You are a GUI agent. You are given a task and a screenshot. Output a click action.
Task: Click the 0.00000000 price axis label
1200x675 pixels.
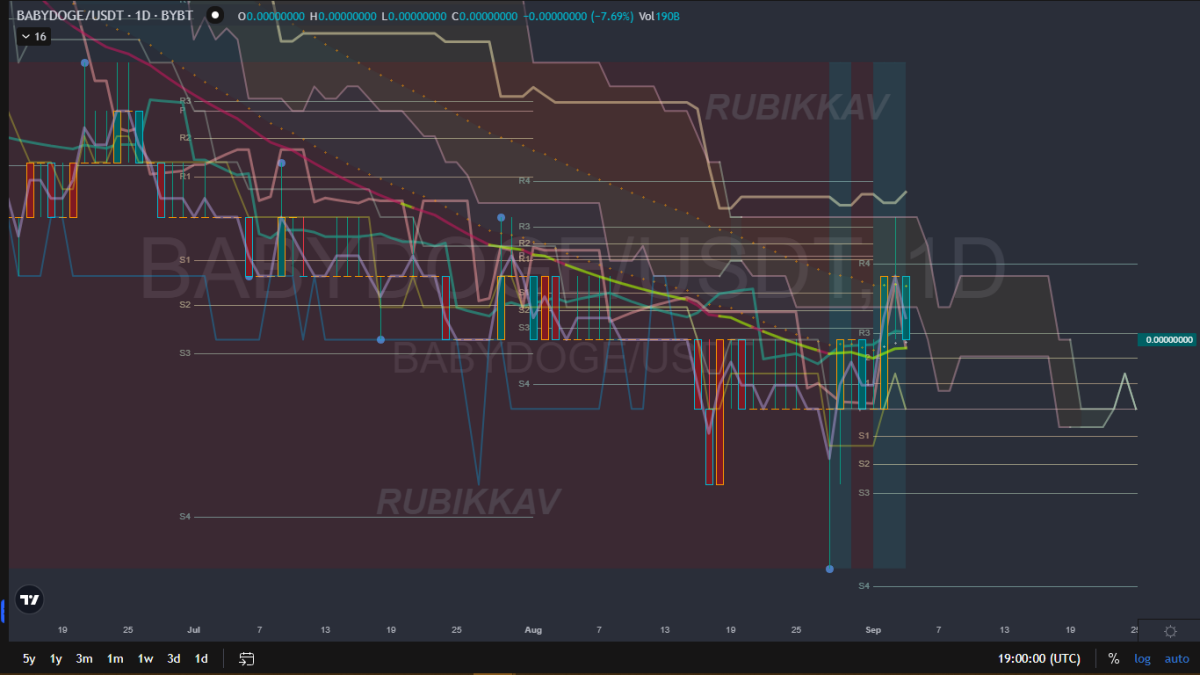1168,340
